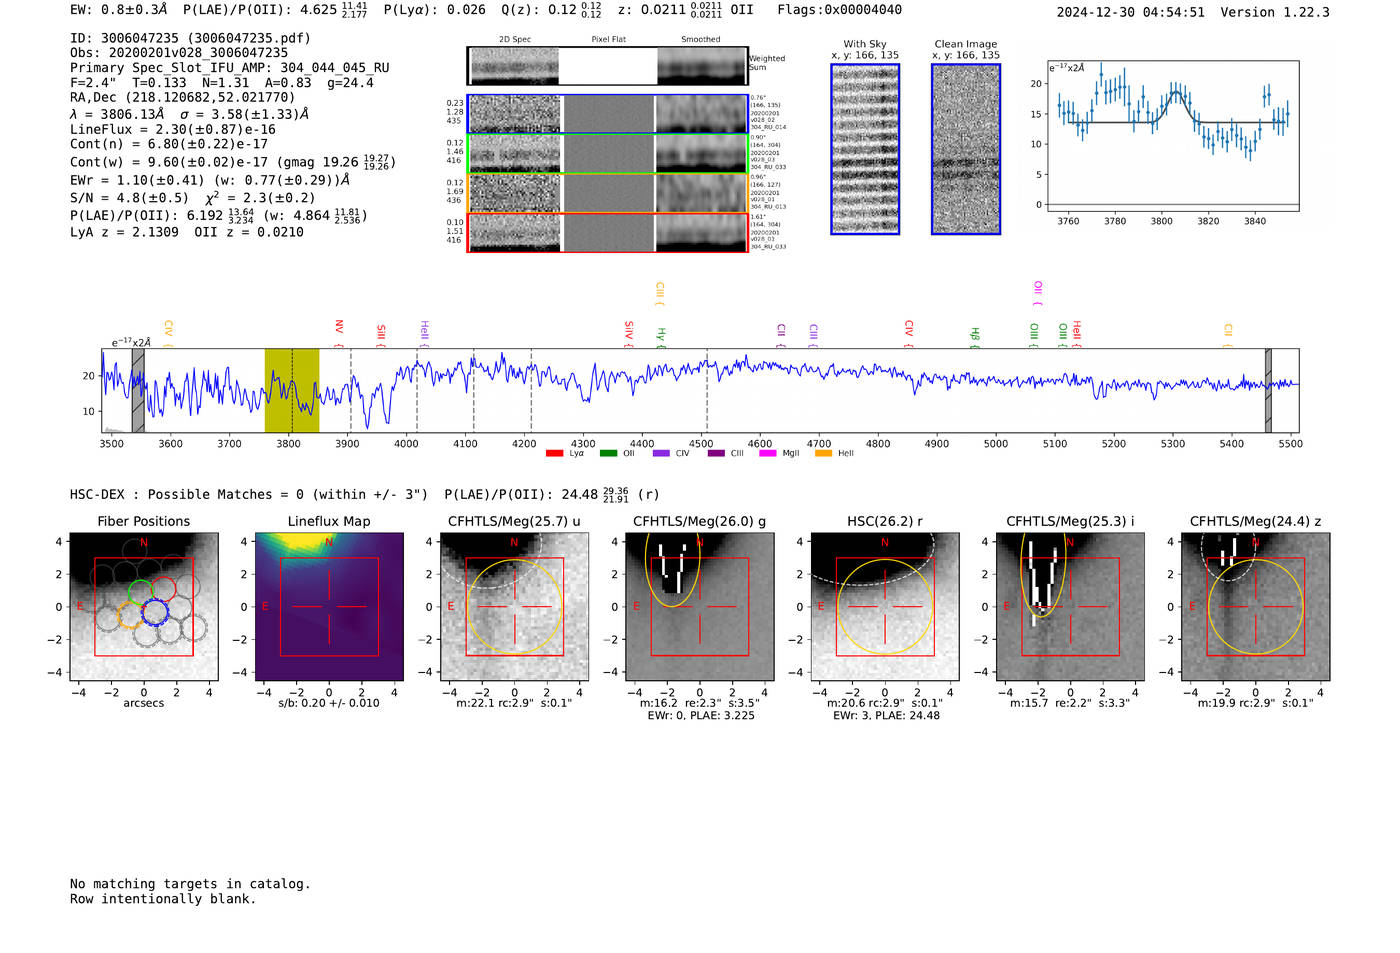Click the S/N = 4.8 text
This screenshot has height=953, width=1400.
pyautogui.click(x=129, y=198)
